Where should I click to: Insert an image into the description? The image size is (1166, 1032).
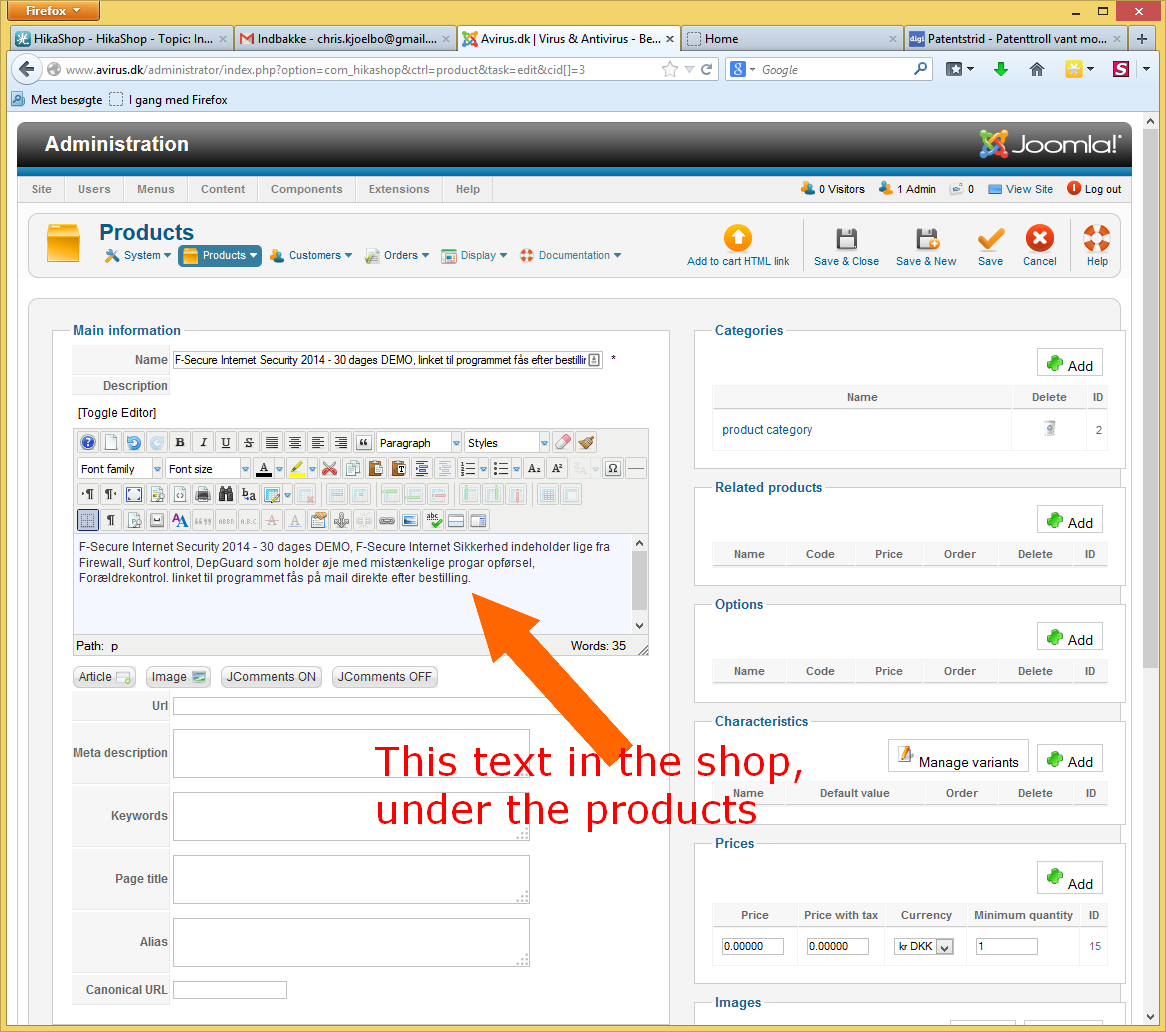pos(410,521)
